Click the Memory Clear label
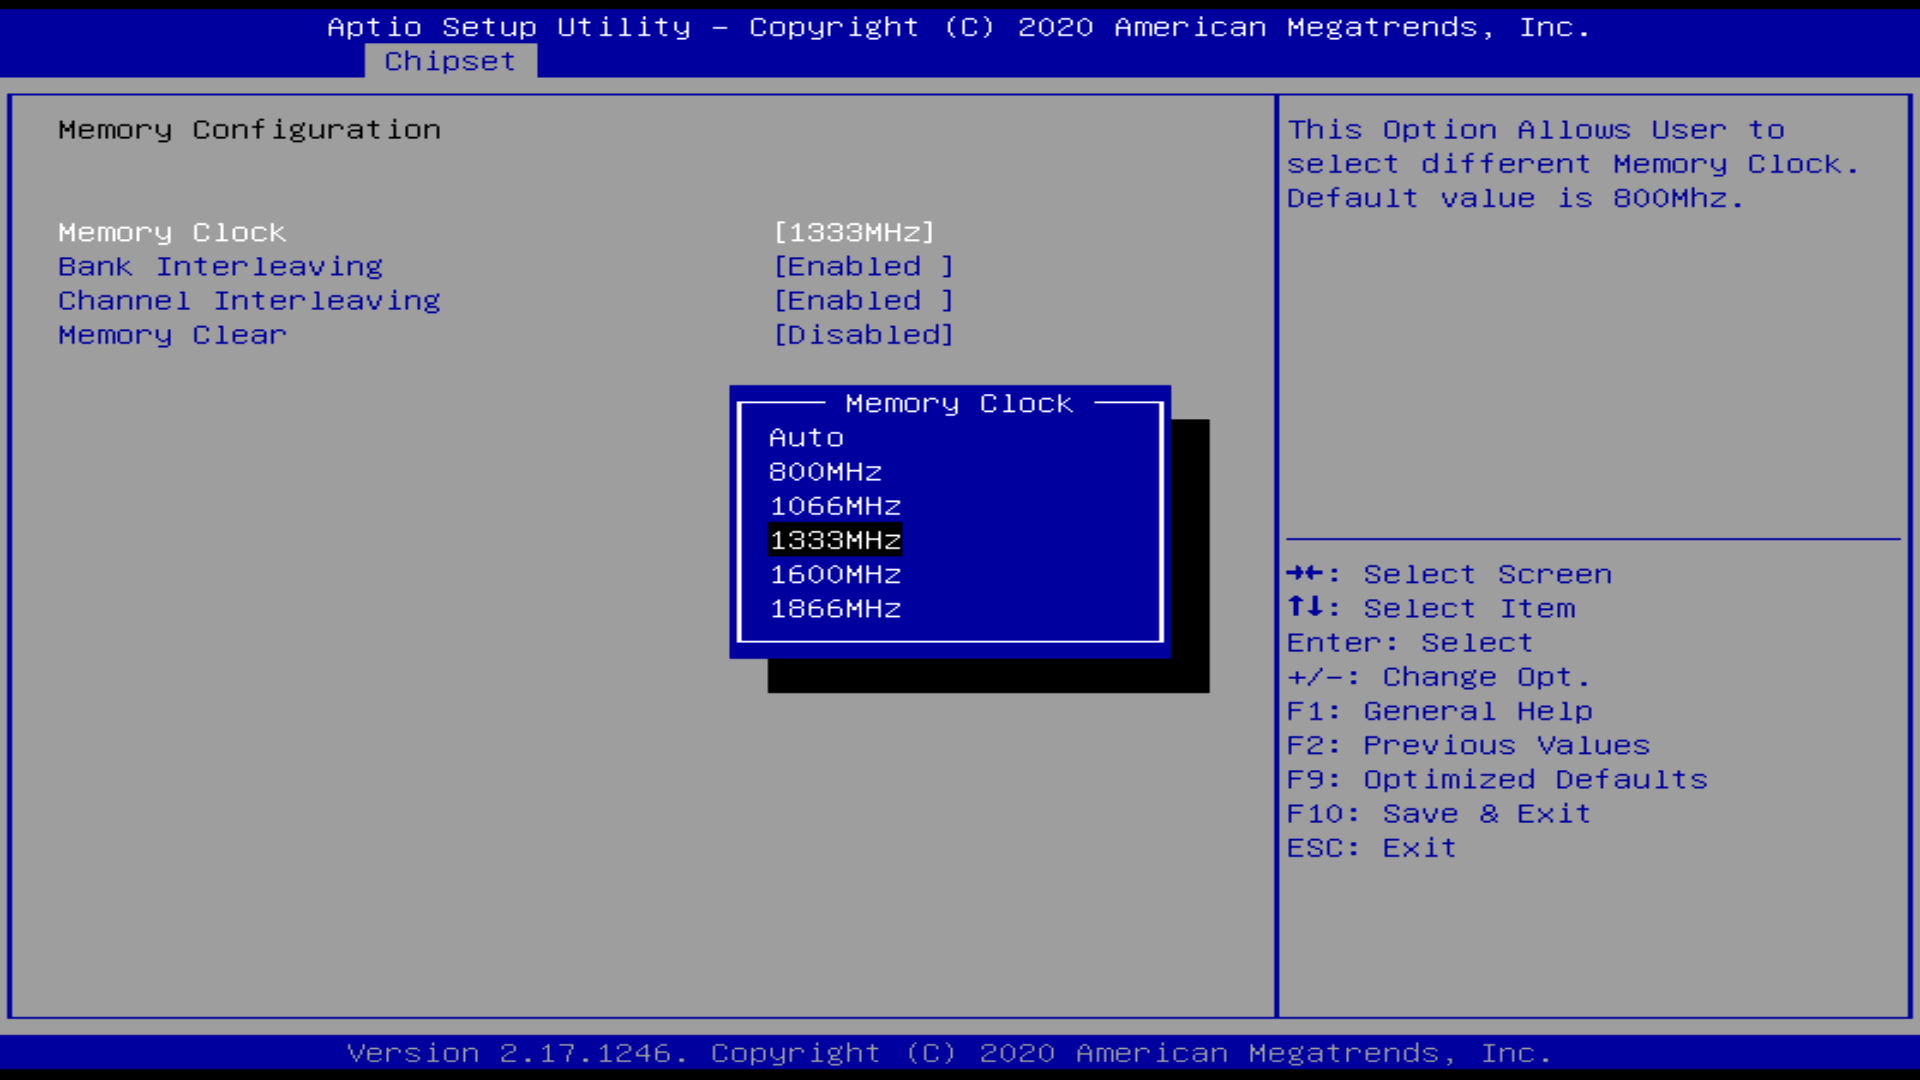Viewport: 1920px width, 1080px height. (172, 335)
